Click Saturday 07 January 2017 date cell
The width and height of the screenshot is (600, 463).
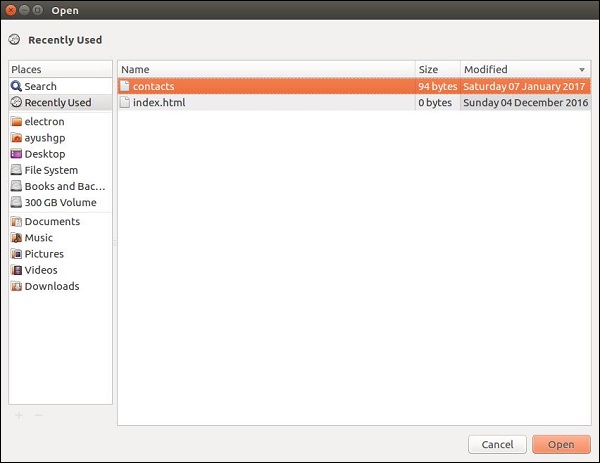point(524,86)
